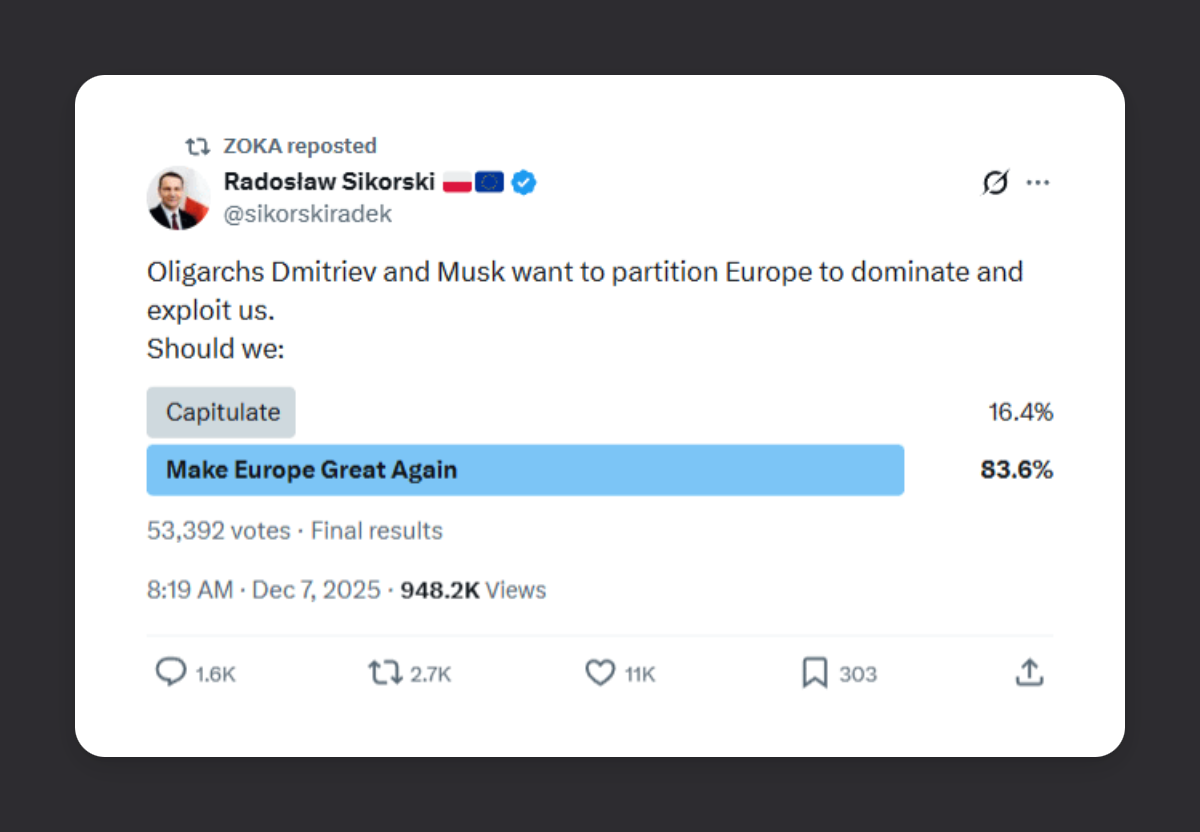The image size is (1200, 832).
Task: Open the three-dot more options menu
Action: click(1038, 183)
